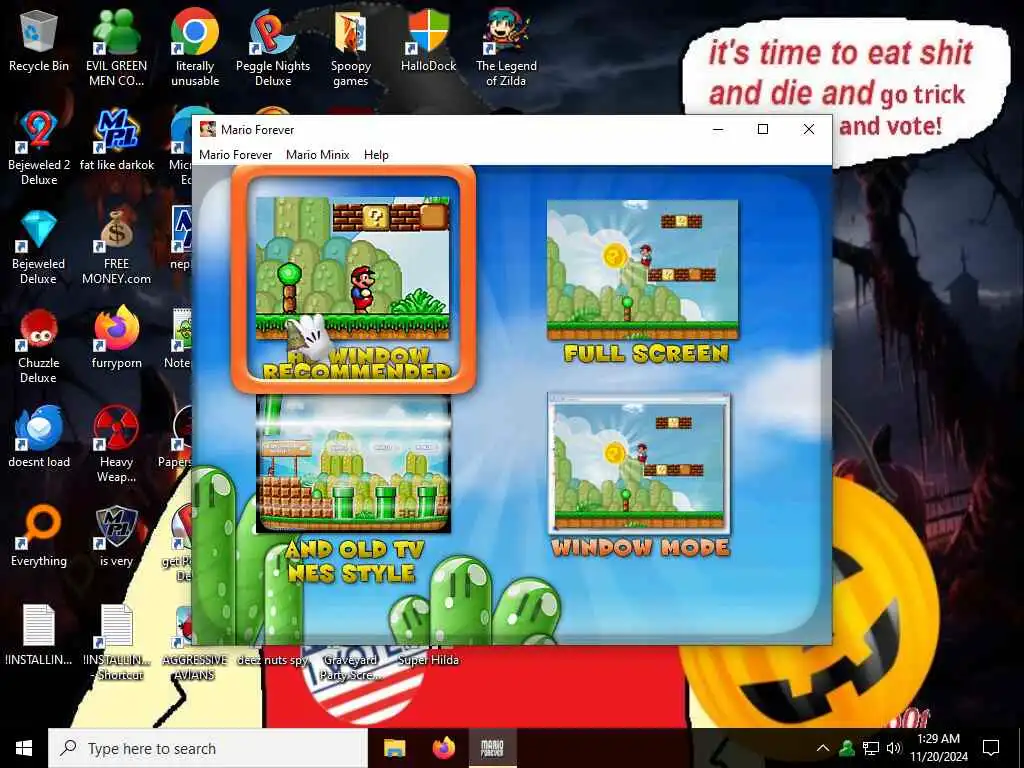Click the green user tray icon
Viewport: 1024px width, 768px height.
(847, 748)
